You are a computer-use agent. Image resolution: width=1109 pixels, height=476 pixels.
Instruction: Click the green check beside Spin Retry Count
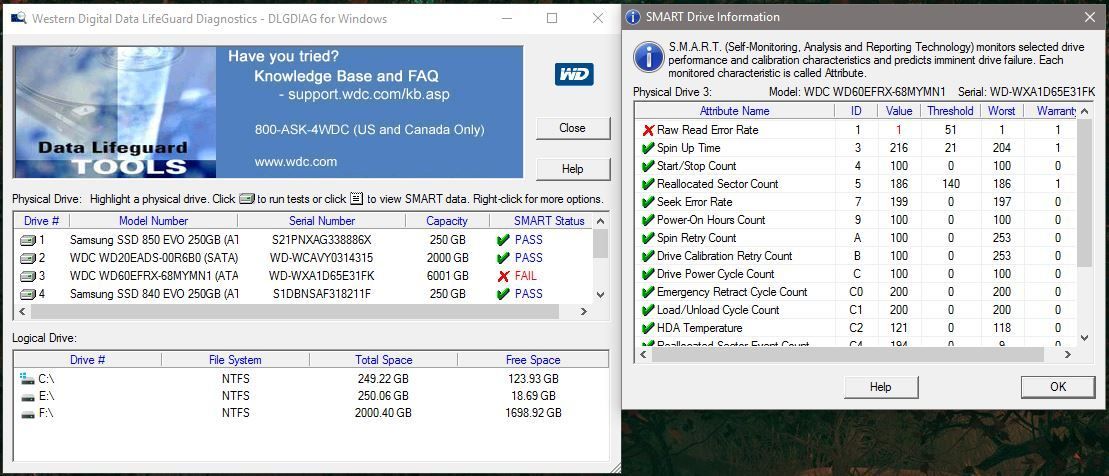(x=648, y=238)
